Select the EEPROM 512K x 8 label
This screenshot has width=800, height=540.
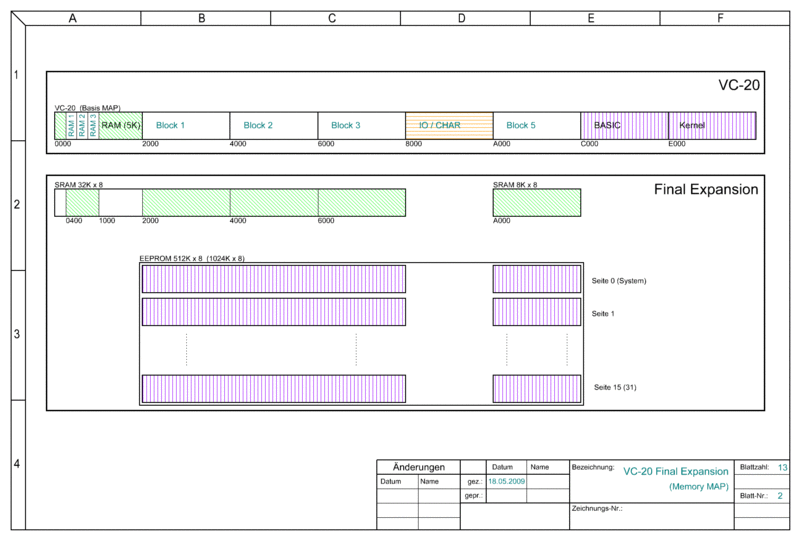191,259
